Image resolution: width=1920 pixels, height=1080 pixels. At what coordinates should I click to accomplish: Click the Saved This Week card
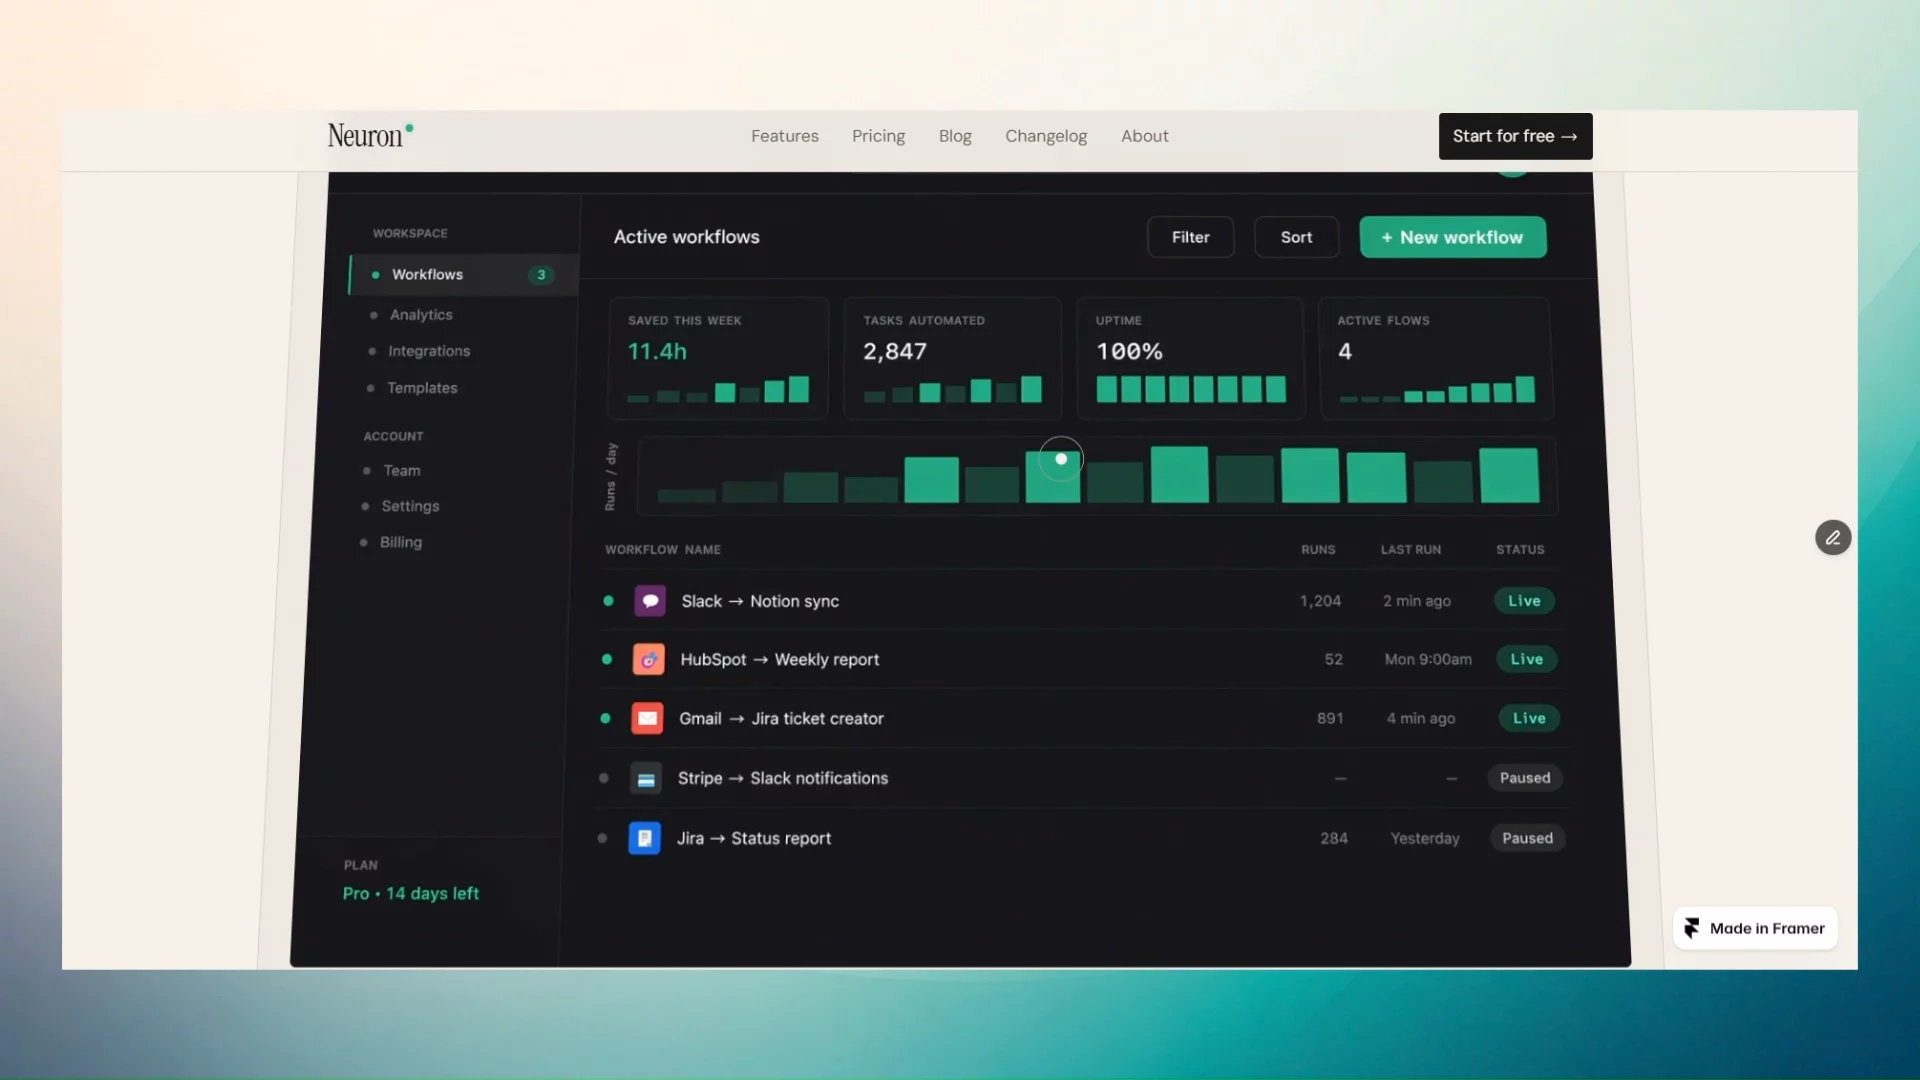click(x=718, y=358)
